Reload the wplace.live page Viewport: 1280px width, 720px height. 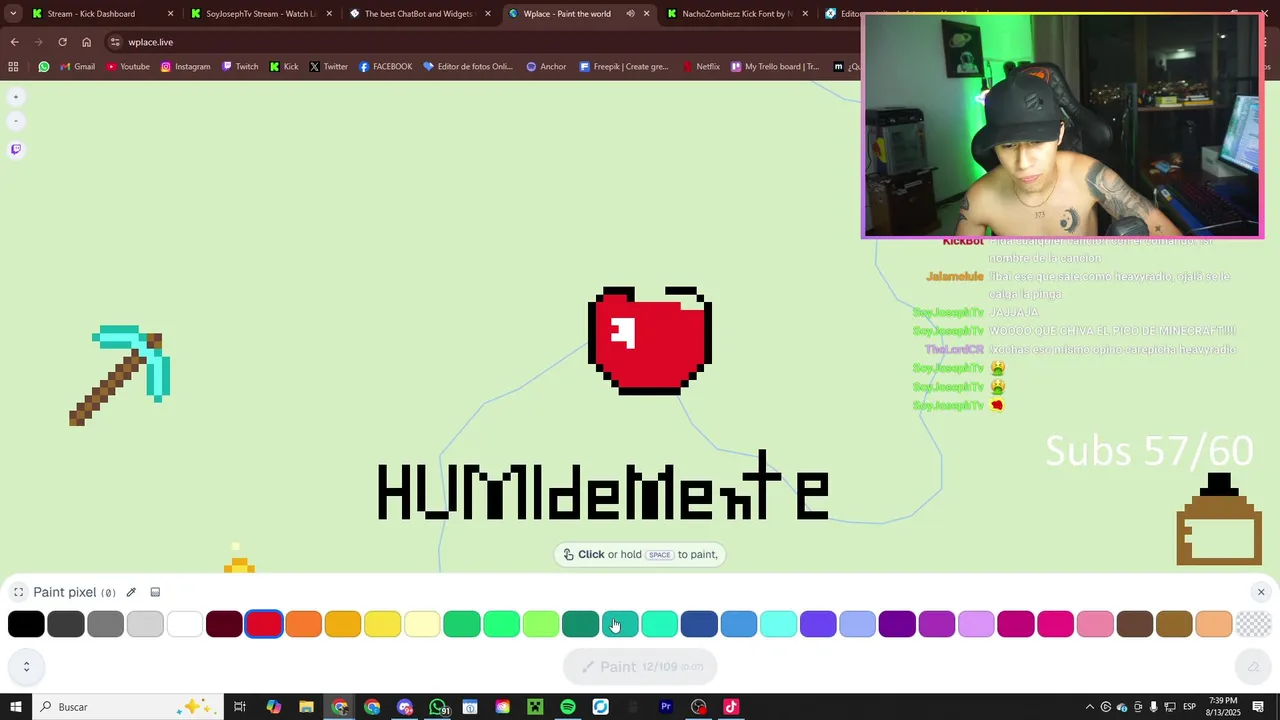(62, 42)
